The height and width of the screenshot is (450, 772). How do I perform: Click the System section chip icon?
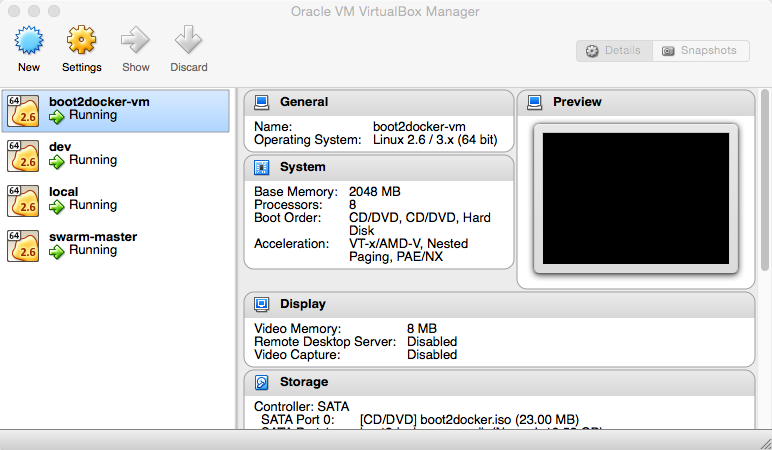[262, 167]
